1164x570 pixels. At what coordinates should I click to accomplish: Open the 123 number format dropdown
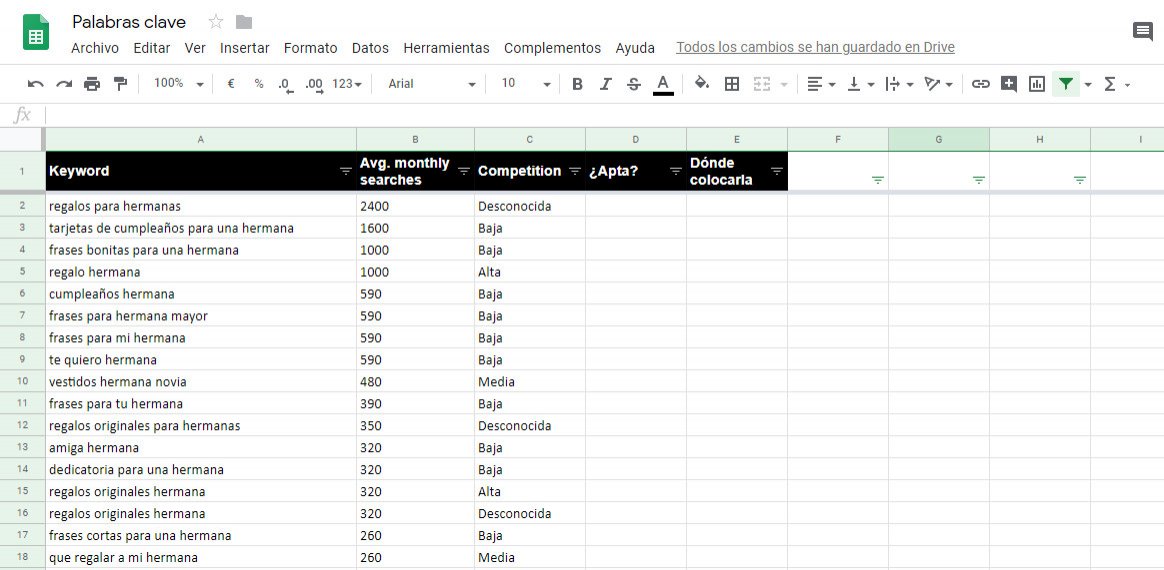(x=347, y=84)
